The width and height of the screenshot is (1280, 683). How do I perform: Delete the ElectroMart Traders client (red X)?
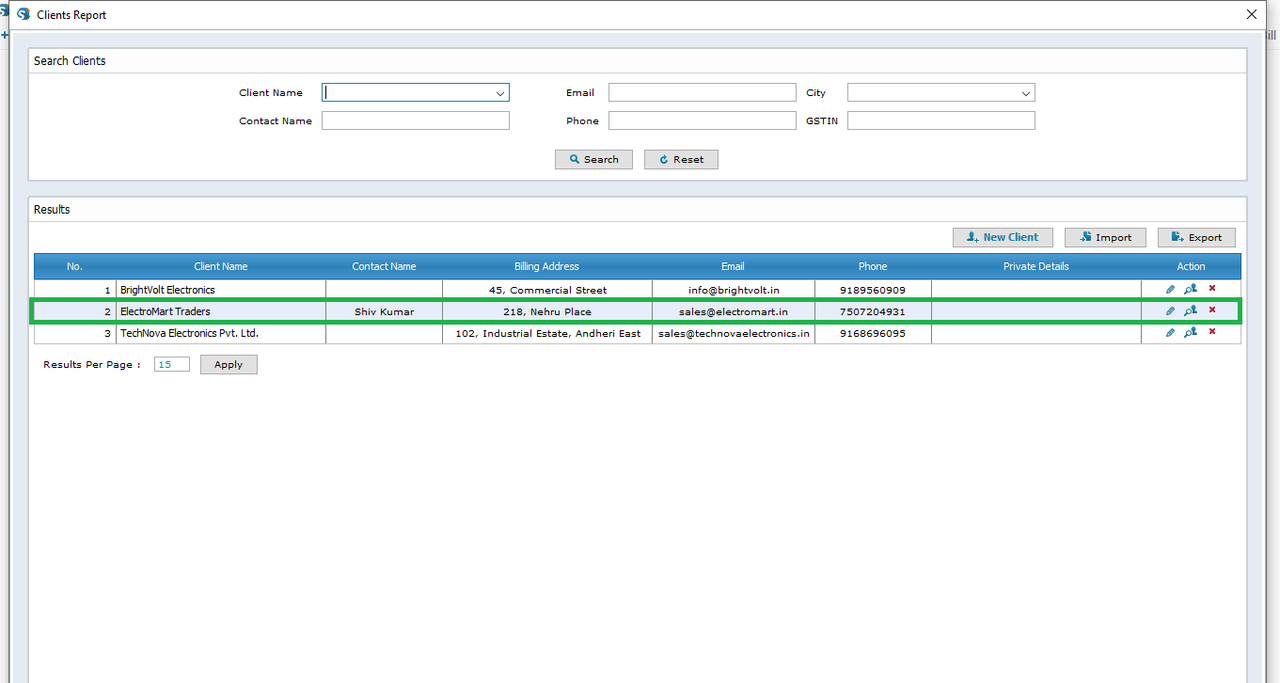tap(1212, 310)
